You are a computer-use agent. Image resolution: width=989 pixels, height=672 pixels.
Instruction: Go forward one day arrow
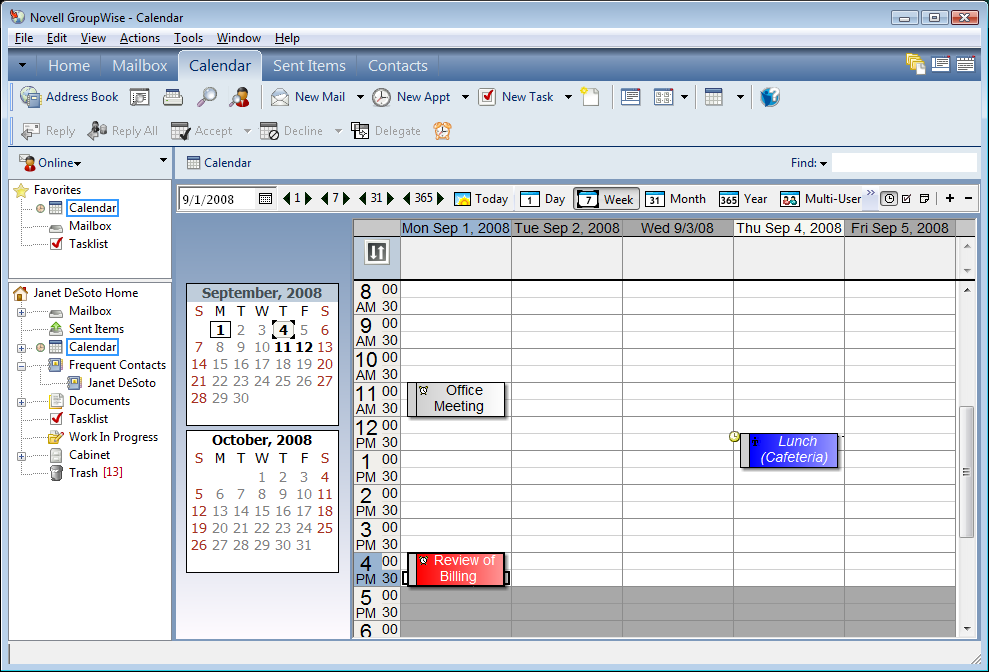coord(308,199)
